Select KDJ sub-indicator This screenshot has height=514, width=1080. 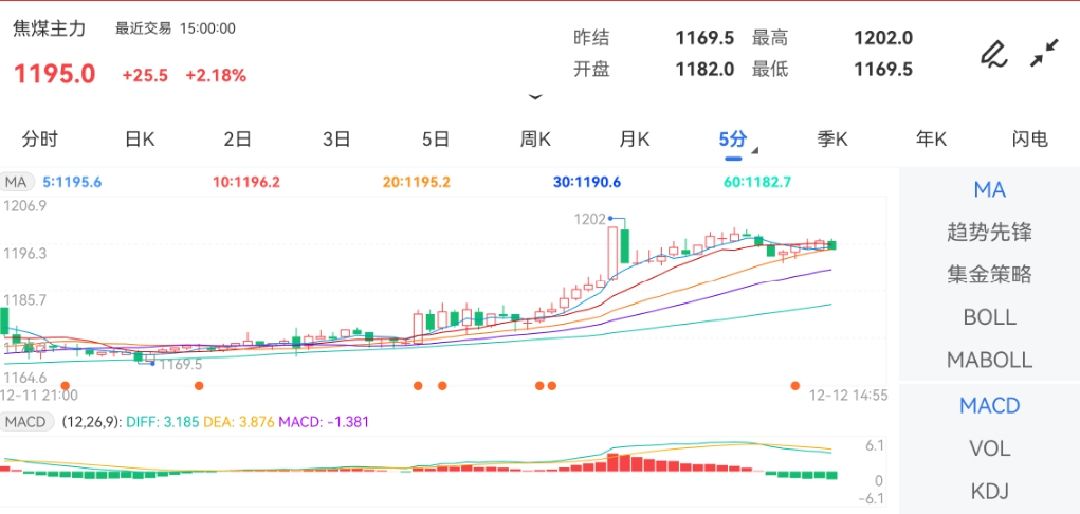pos(990,491)
